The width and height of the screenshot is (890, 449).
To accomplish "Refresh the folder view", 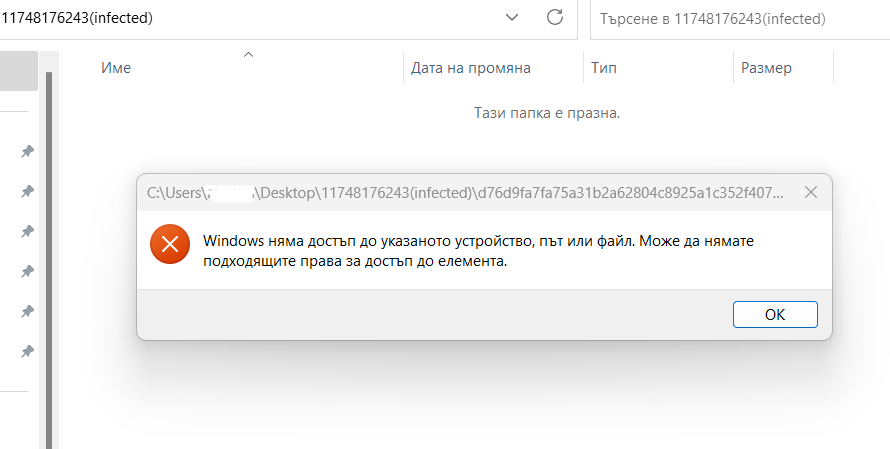I will (555, 18).
